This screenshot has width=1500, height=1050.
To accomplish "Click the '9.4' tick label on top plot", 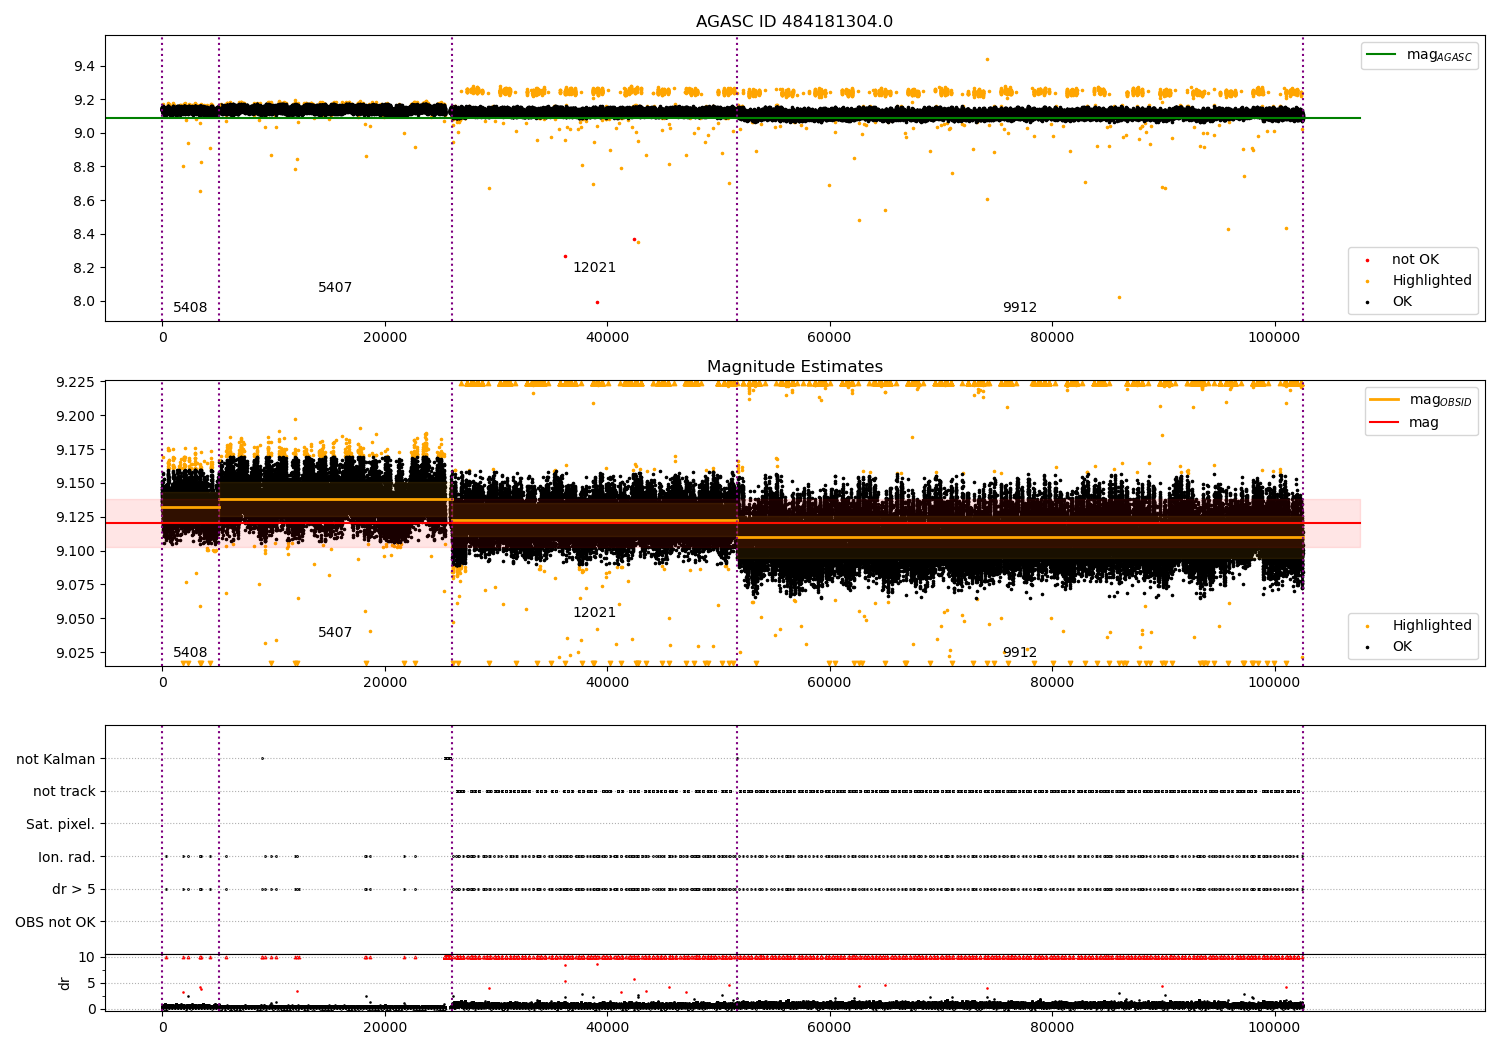I will (x=84, y=66).
